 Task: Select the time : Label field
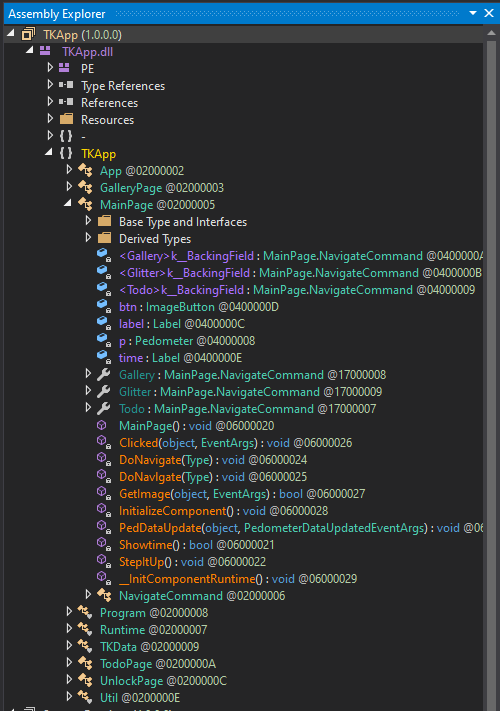180,358
